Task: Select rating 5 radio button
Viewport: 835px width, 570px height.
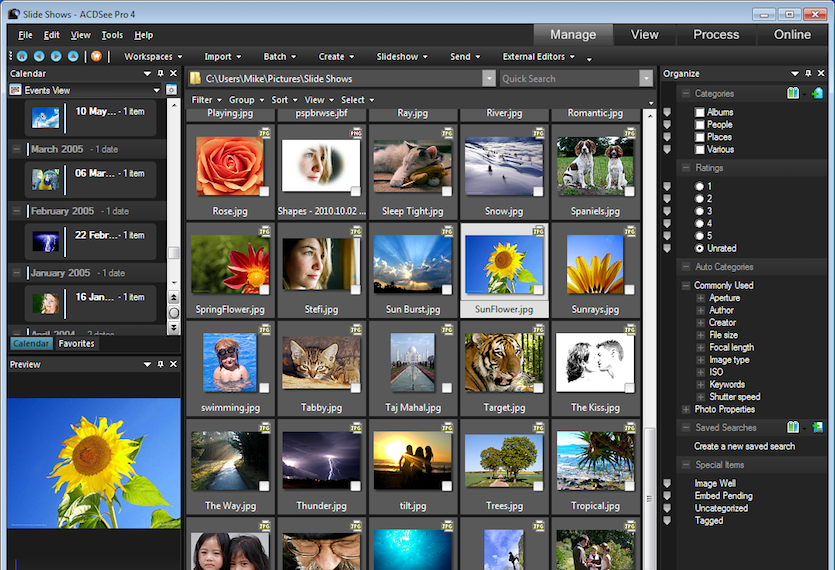Action: click(x=699, y=235)
